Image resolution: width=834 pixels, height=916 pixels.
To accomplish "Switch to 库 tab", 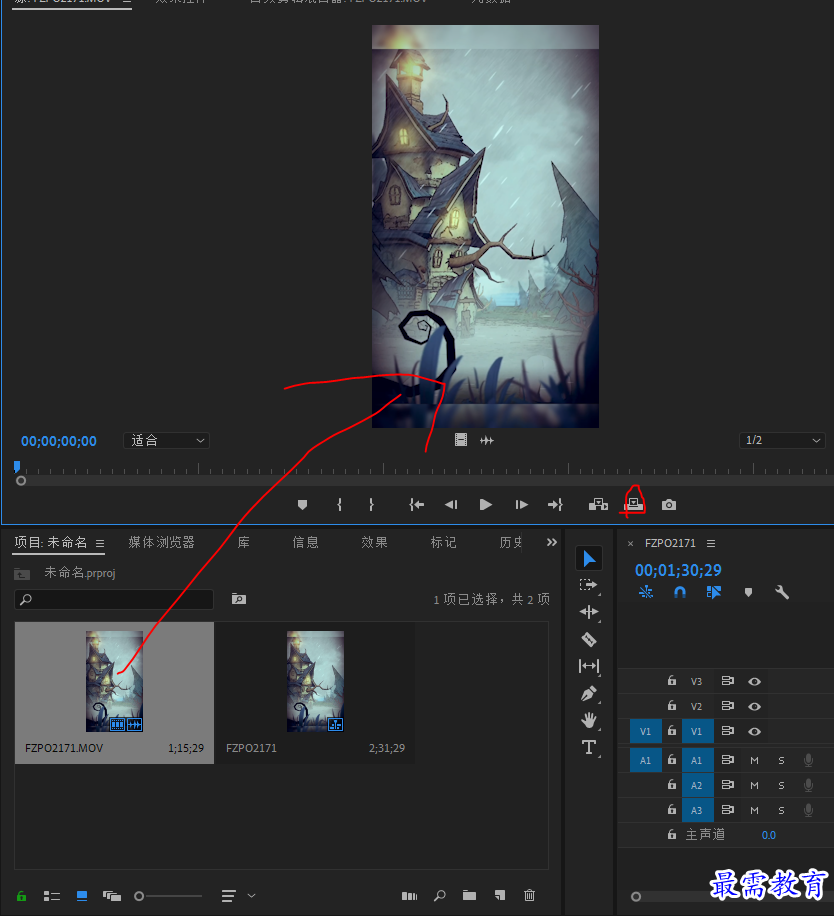I will click(244, 542).
